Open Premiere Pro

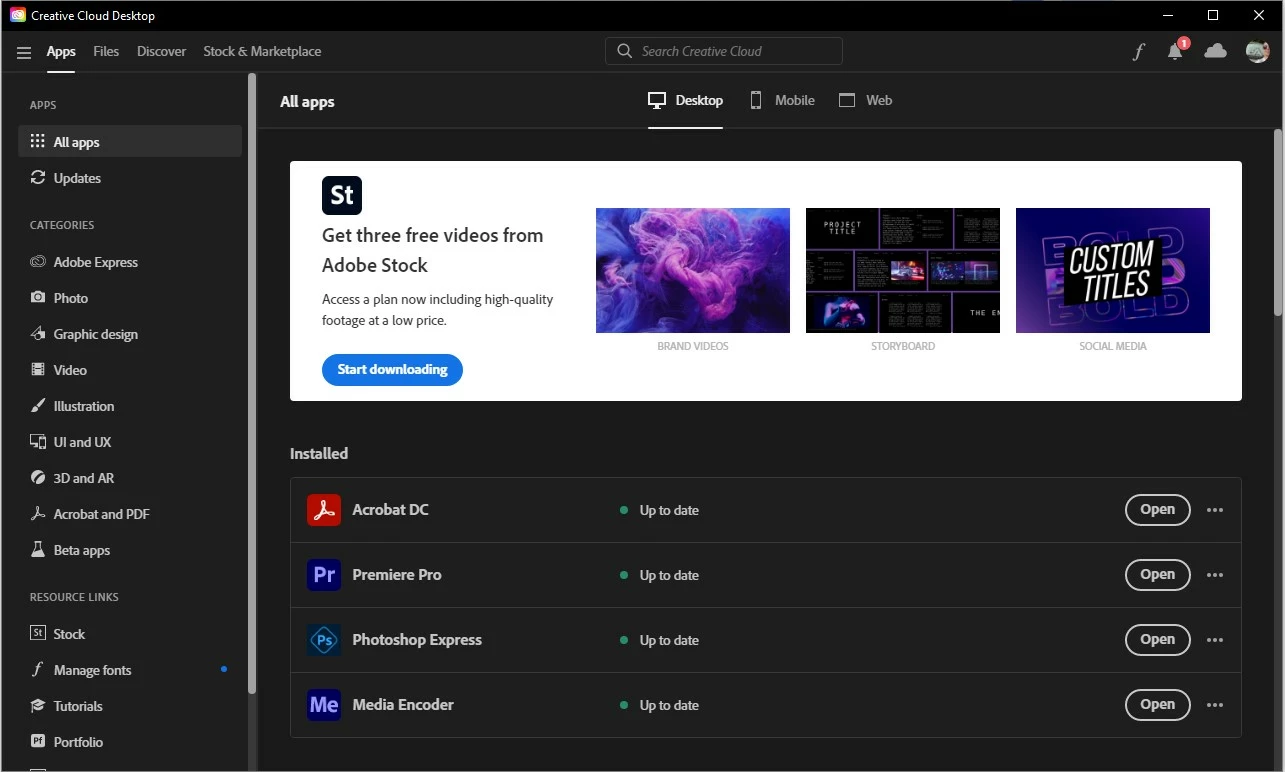[x=1157, y=575]
